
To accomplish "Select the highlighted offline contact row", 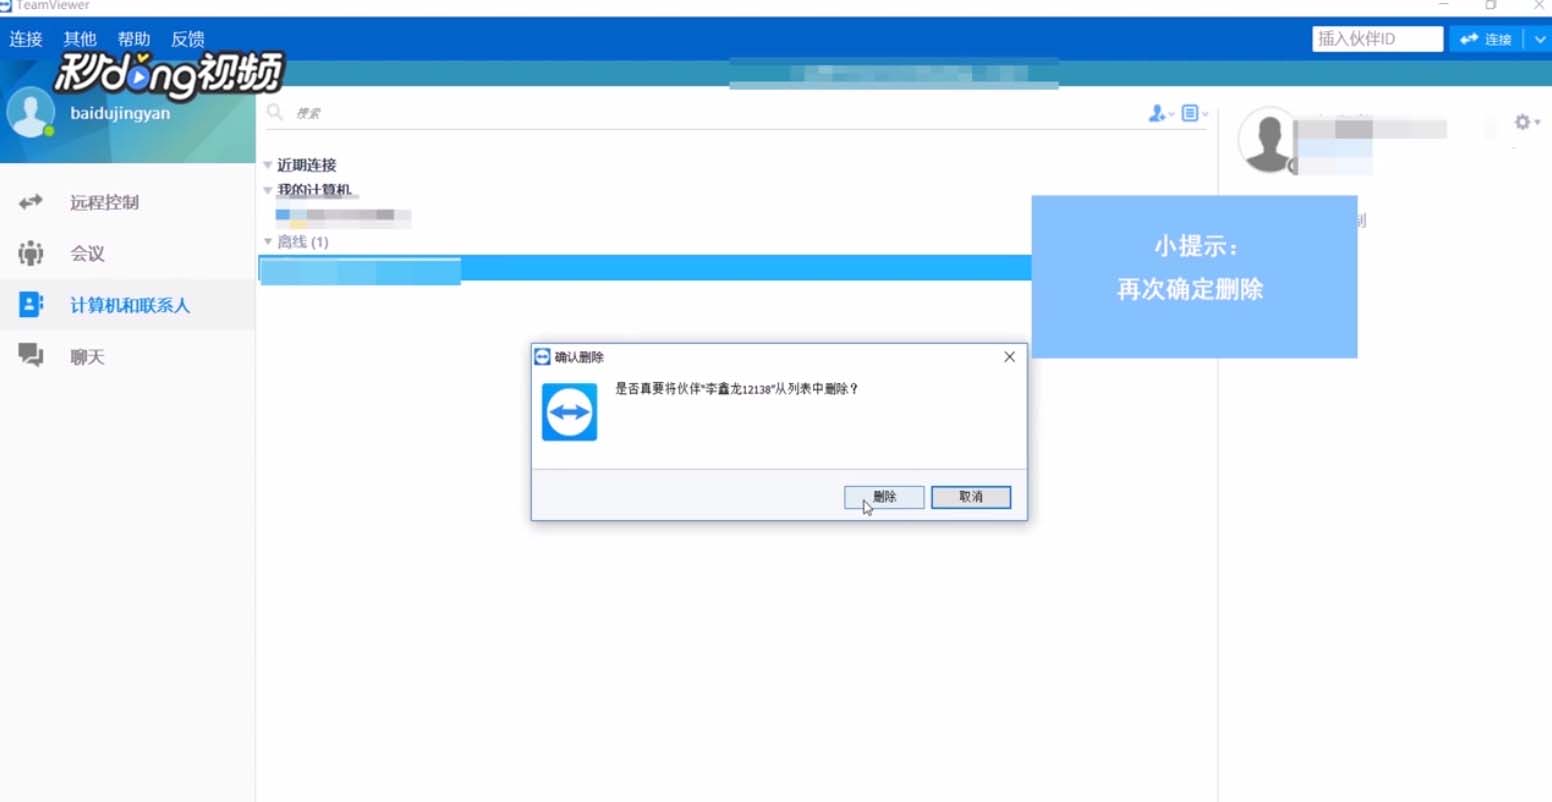I will click(645, 269).
